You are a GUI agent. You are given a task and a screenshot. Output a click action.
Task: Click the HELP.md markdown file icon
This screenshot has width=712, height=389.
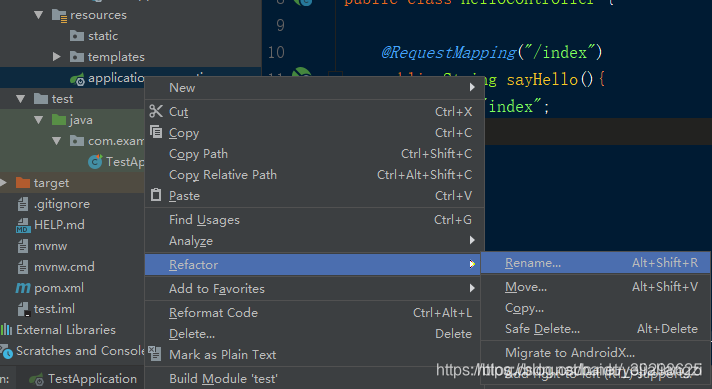tap(23, 225)
